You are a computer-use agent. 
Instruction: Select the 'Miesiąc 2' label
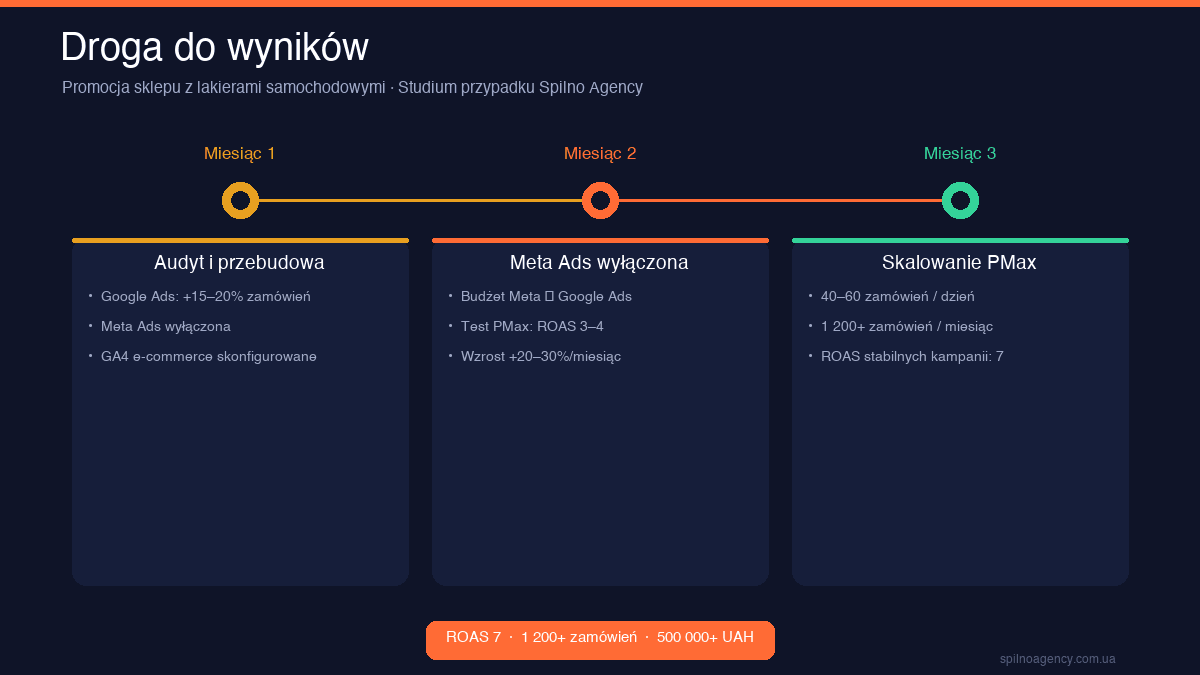[600, 153]
